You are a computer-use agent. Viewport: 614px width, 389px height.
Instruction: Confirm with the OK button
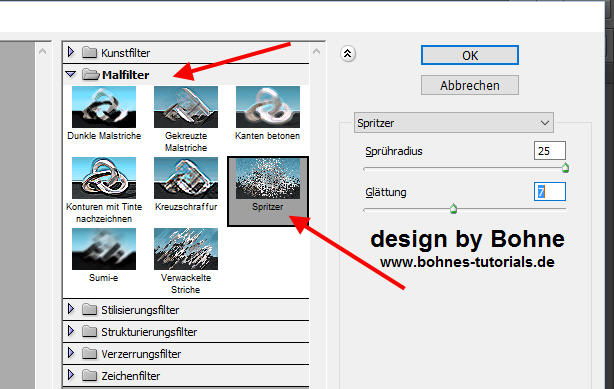pyautogui.click(x=470, y=55)
